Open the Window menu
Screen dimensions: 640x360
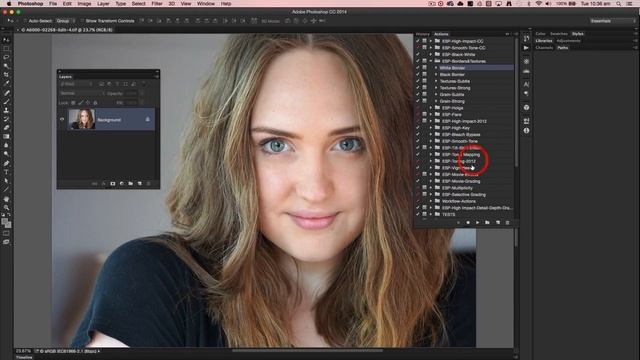pyautogui.click(x=206, y=4)
